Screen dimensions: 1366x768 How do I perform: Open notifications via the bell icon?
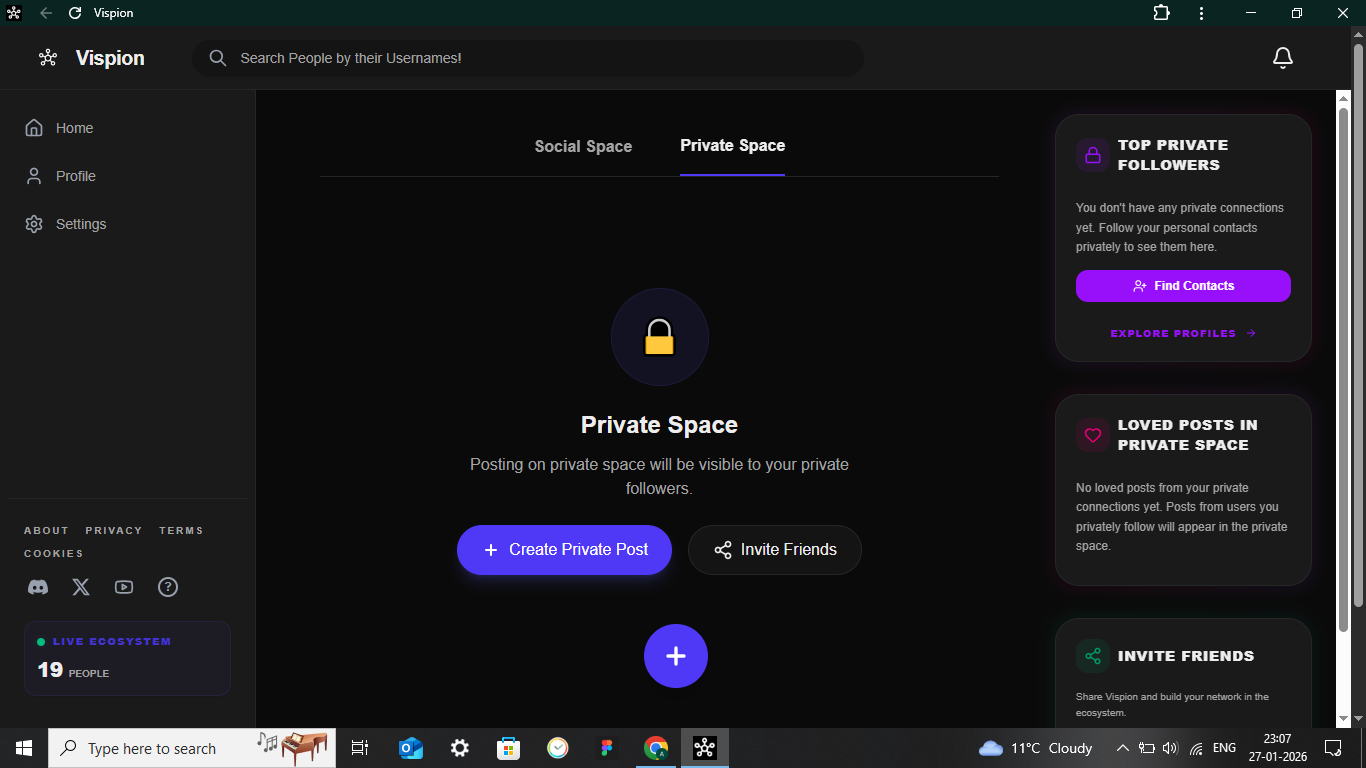1283,58
